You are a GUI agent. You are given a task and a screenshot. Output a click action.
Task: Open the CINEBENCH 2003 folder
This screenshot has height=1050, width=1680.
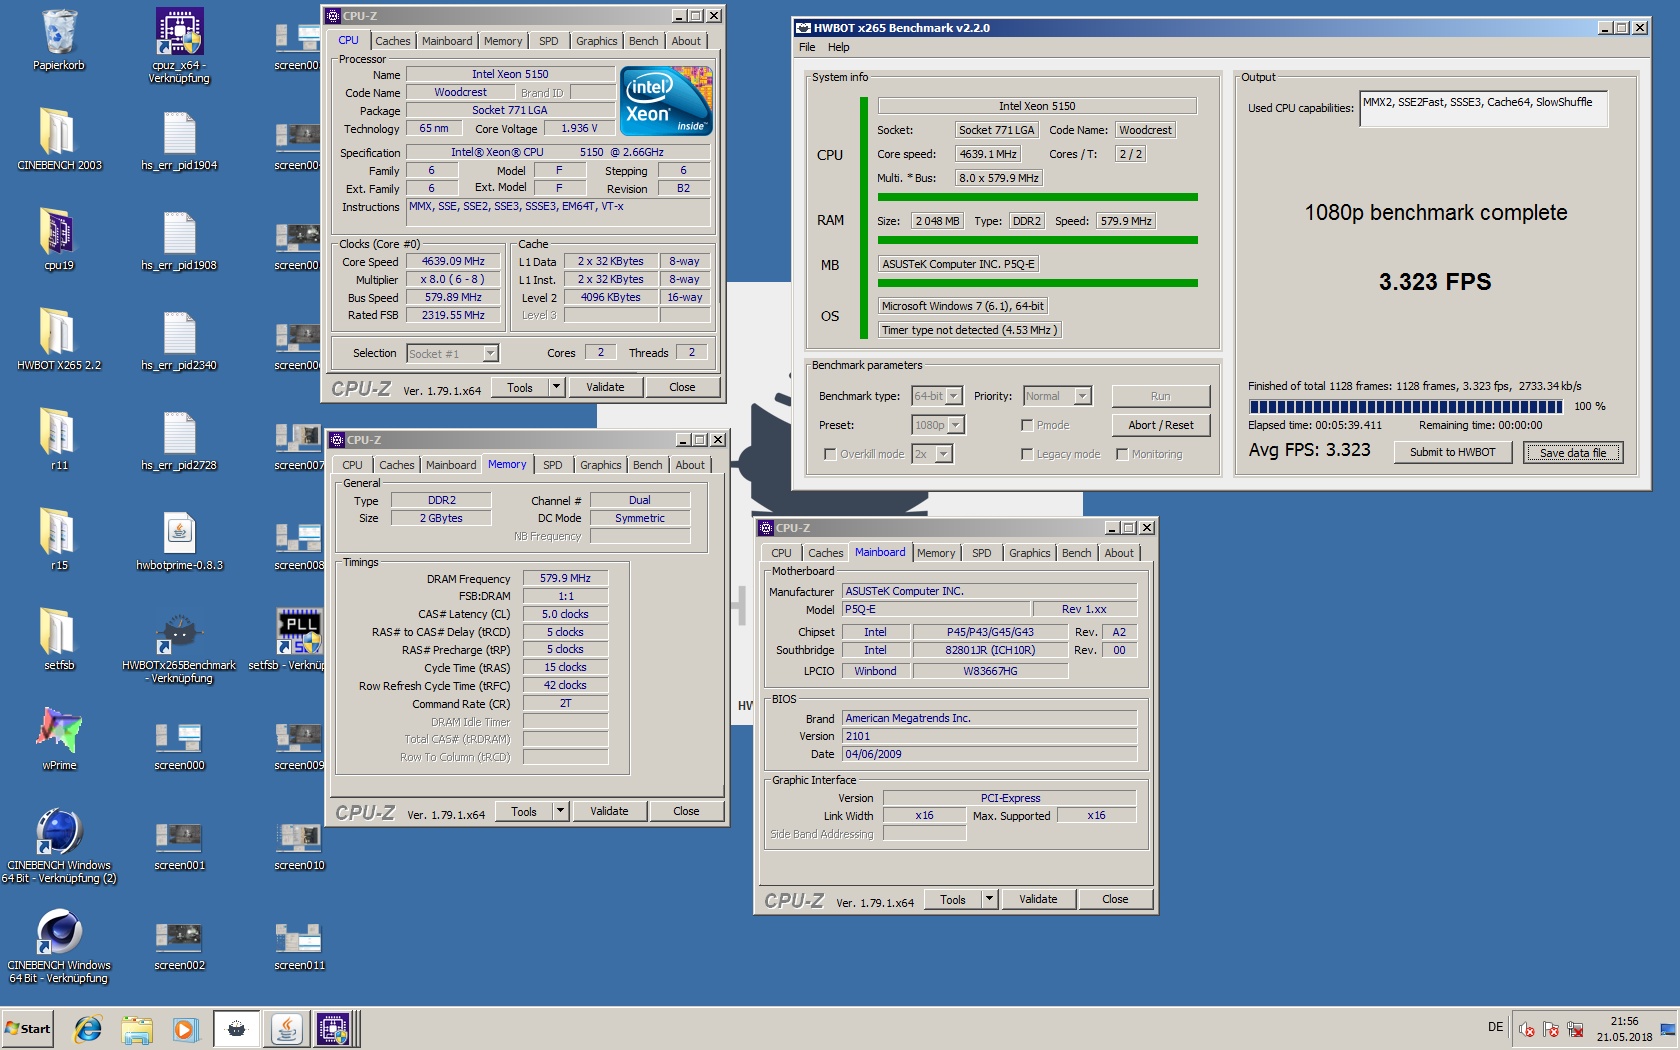click(59, 140)
